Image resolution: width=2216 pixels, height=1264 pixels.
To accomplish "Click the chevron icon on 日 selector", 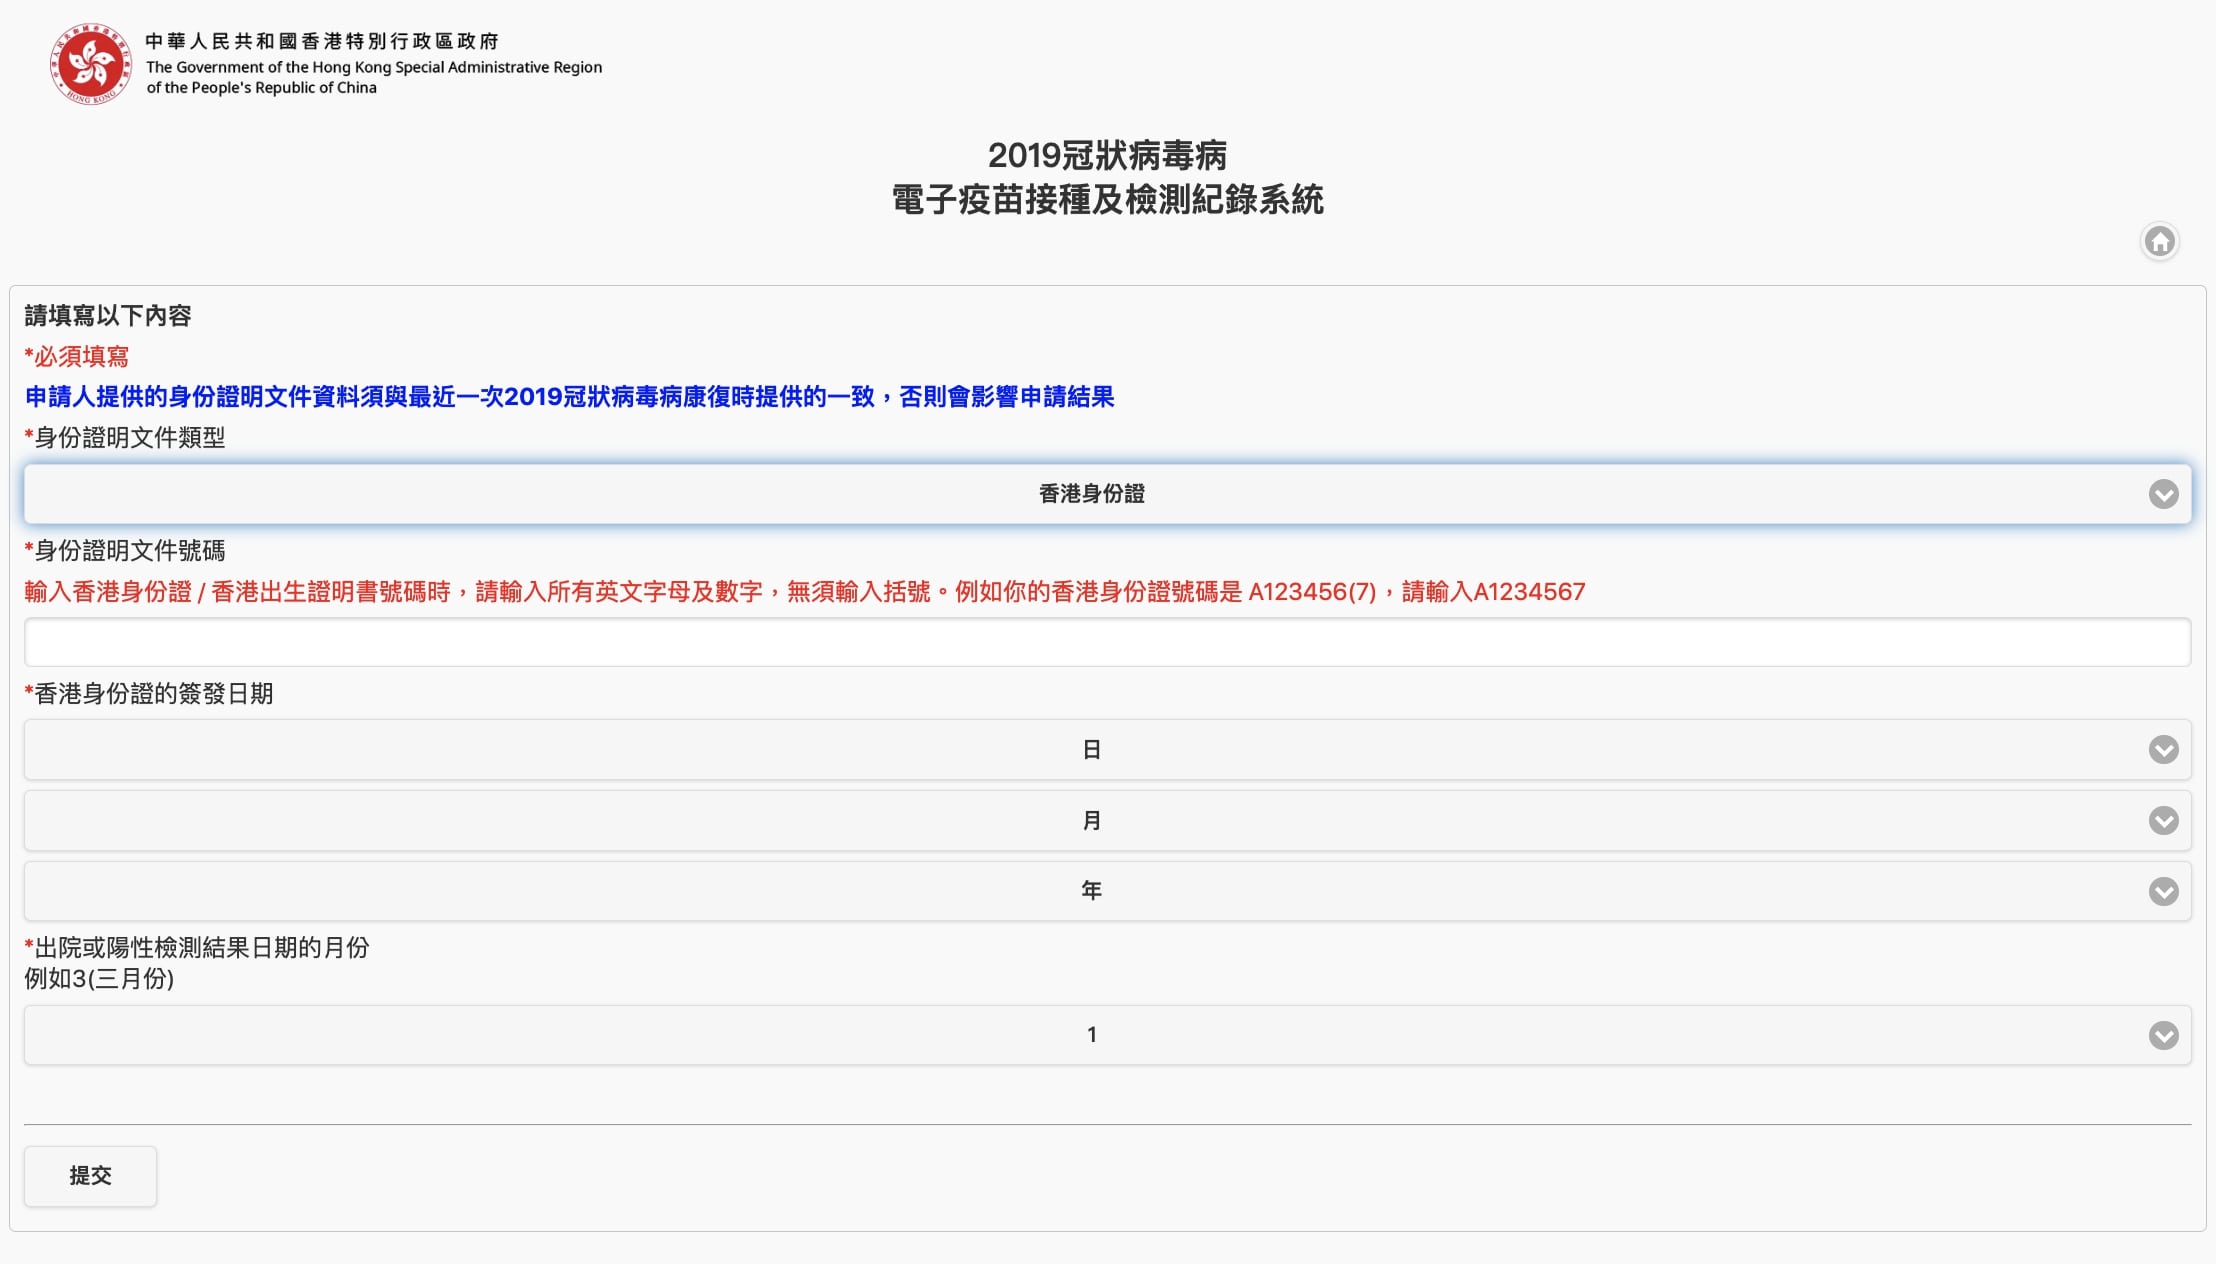I will click(x=2163, y=750).
